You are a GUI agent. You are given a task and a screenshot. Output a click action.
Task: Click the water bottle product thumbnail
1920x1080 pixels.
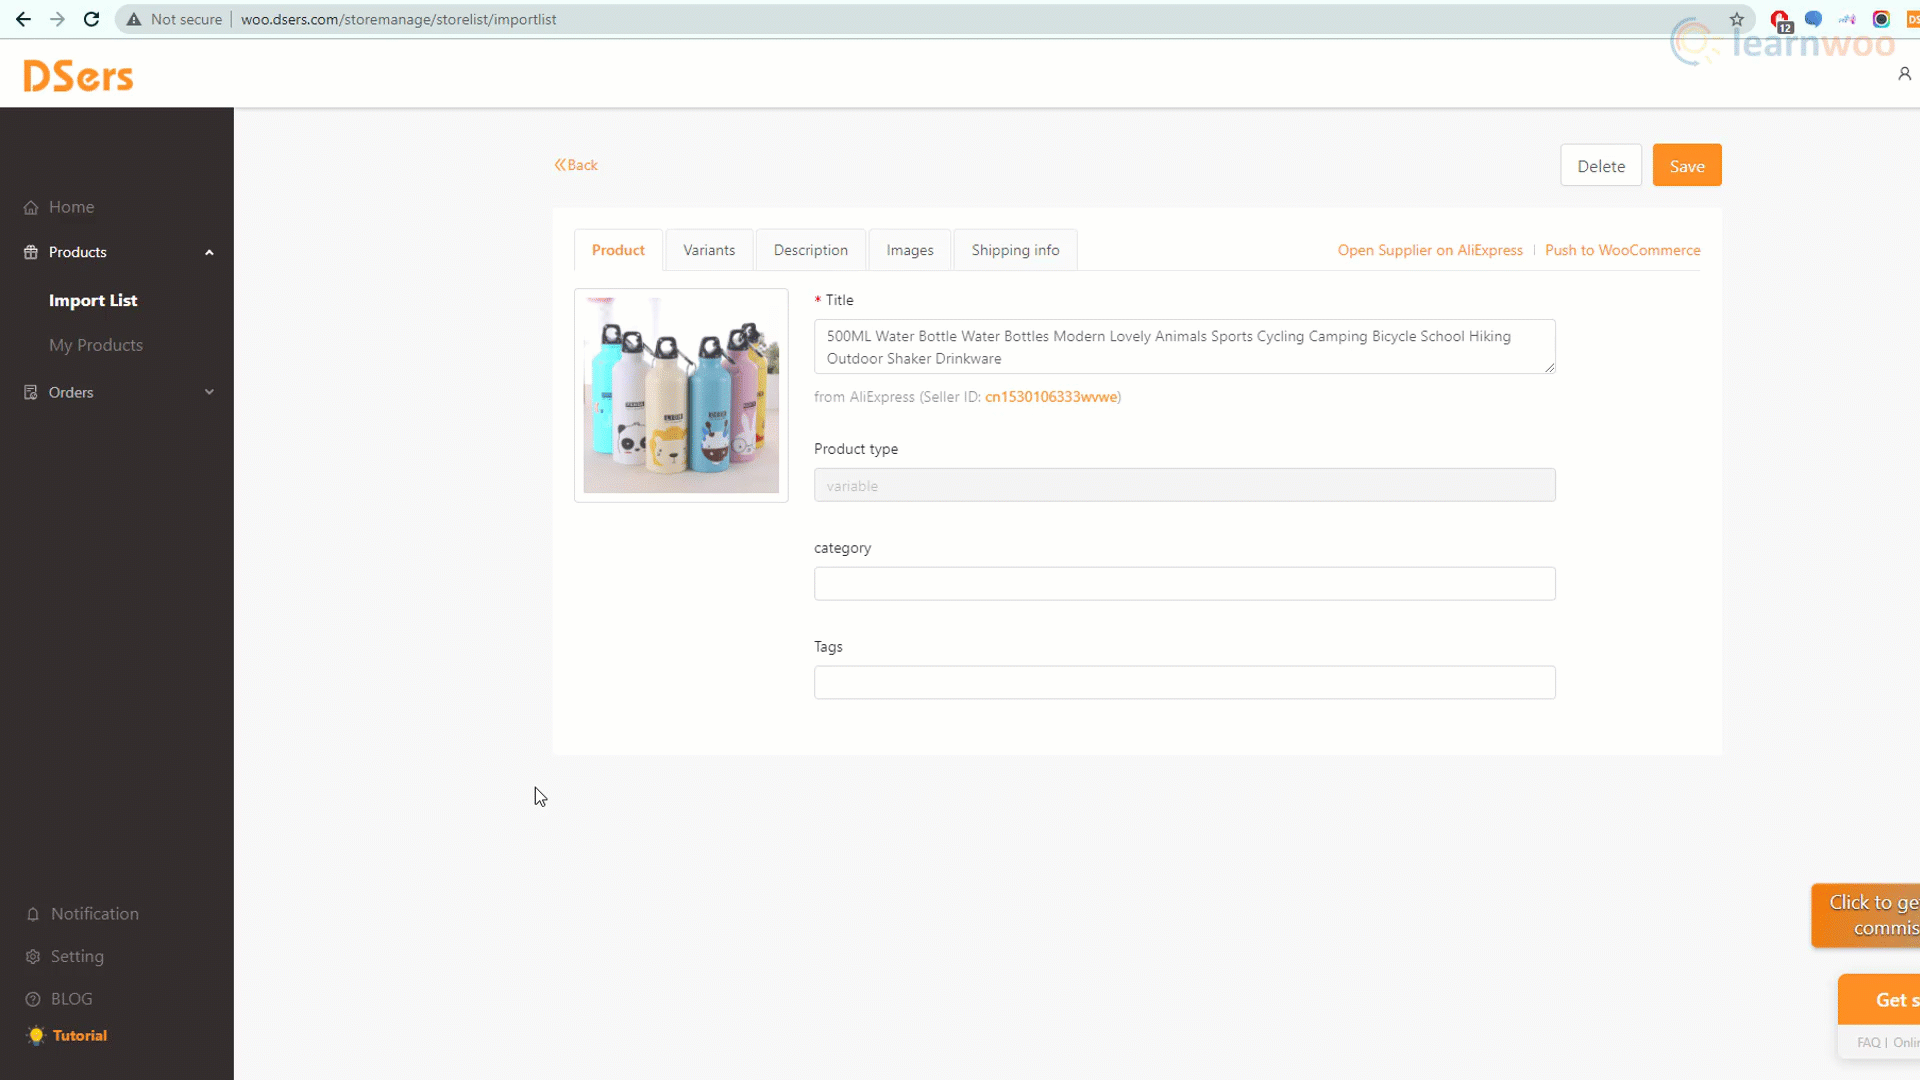(681, 395)
